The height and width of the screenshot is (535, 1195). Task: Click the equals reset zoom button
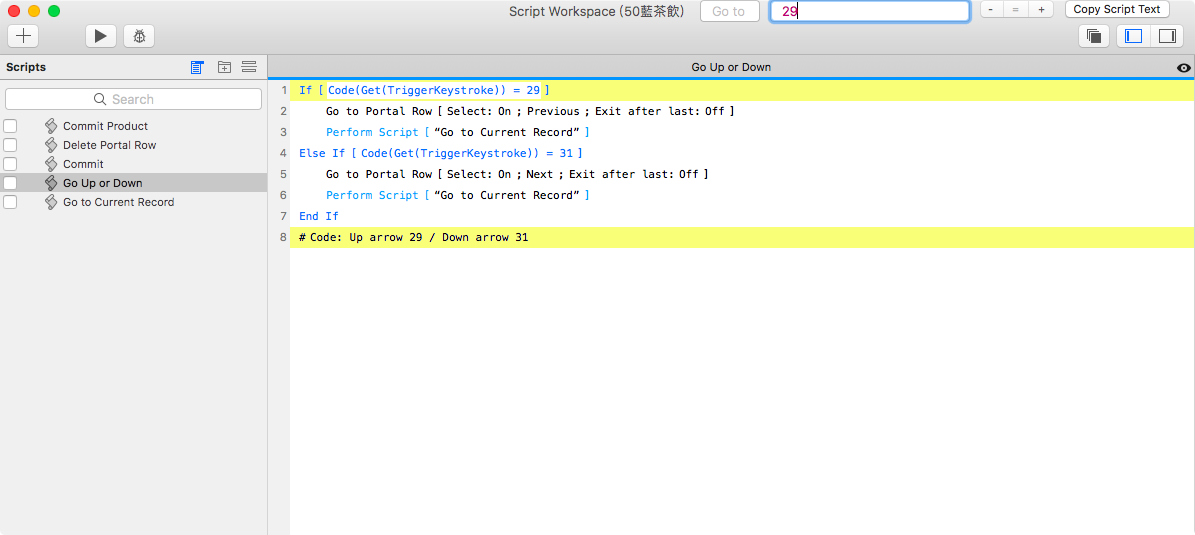tap(1015, 10)
